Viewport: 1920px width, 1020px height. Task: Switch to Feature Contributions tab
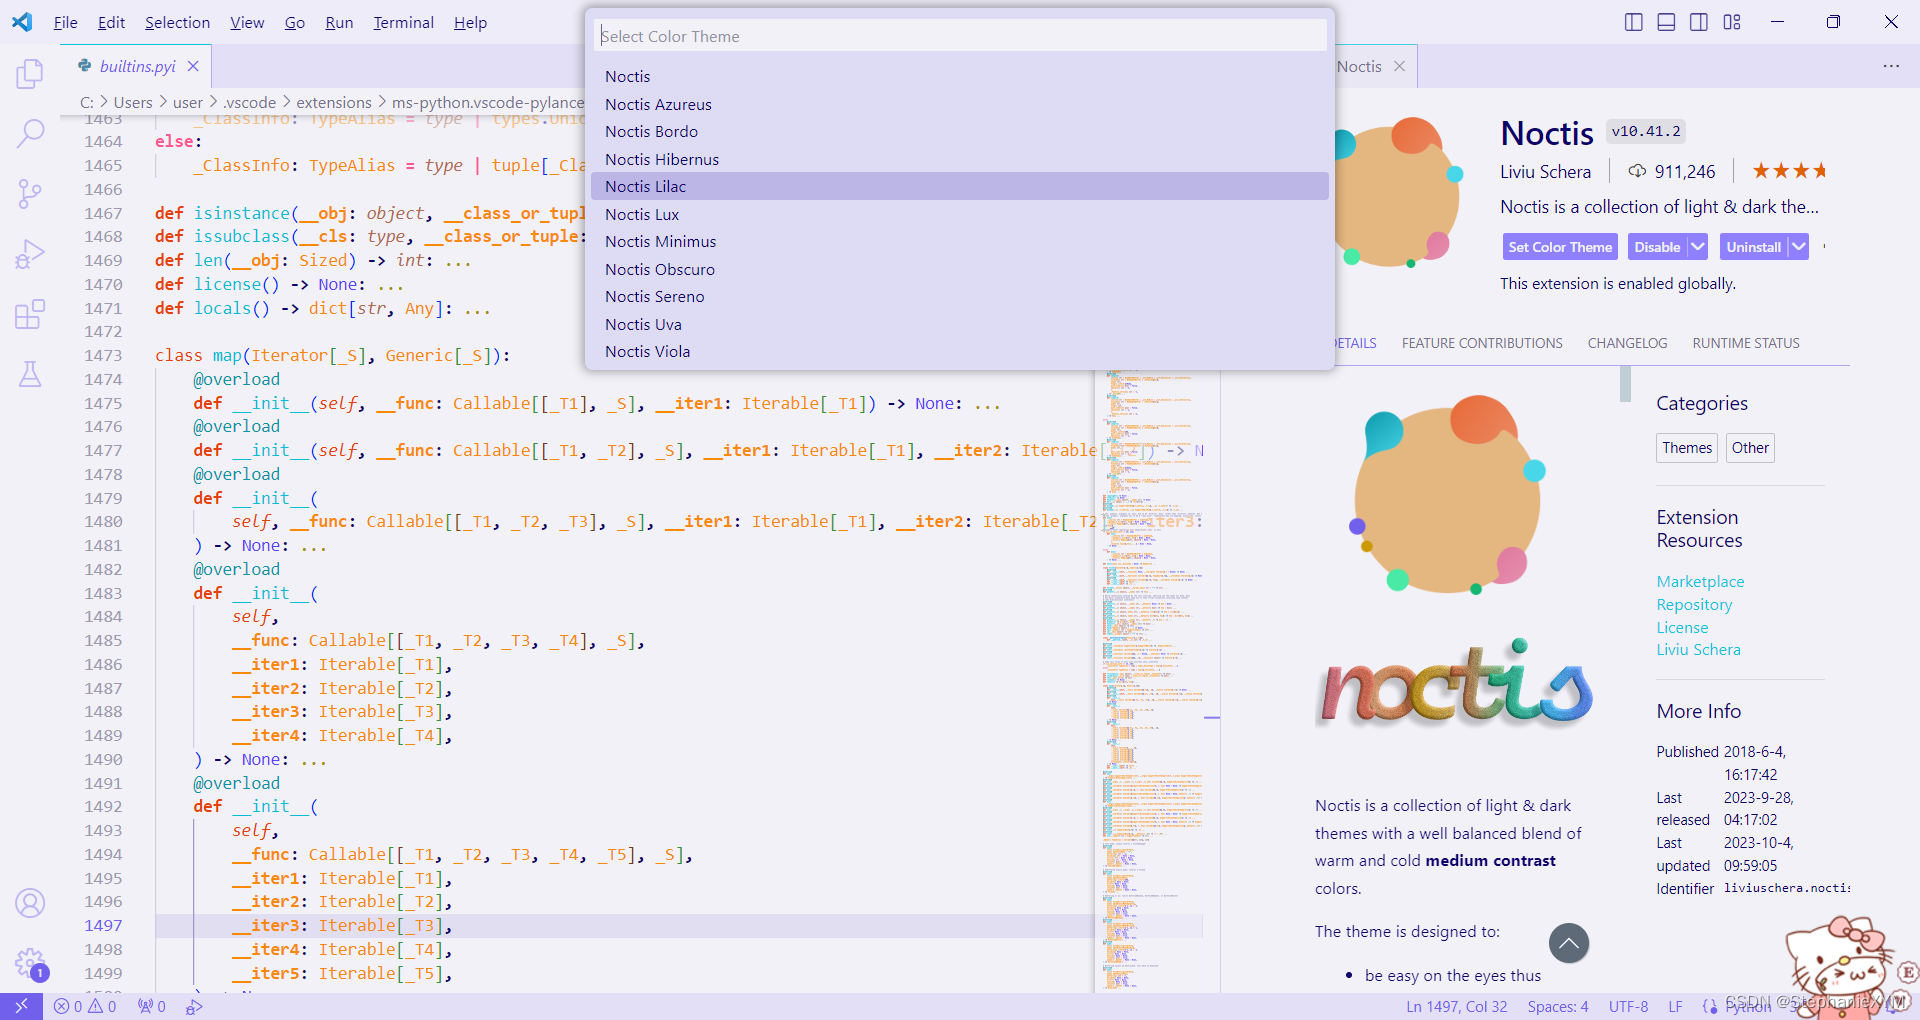click(1482, 343)
